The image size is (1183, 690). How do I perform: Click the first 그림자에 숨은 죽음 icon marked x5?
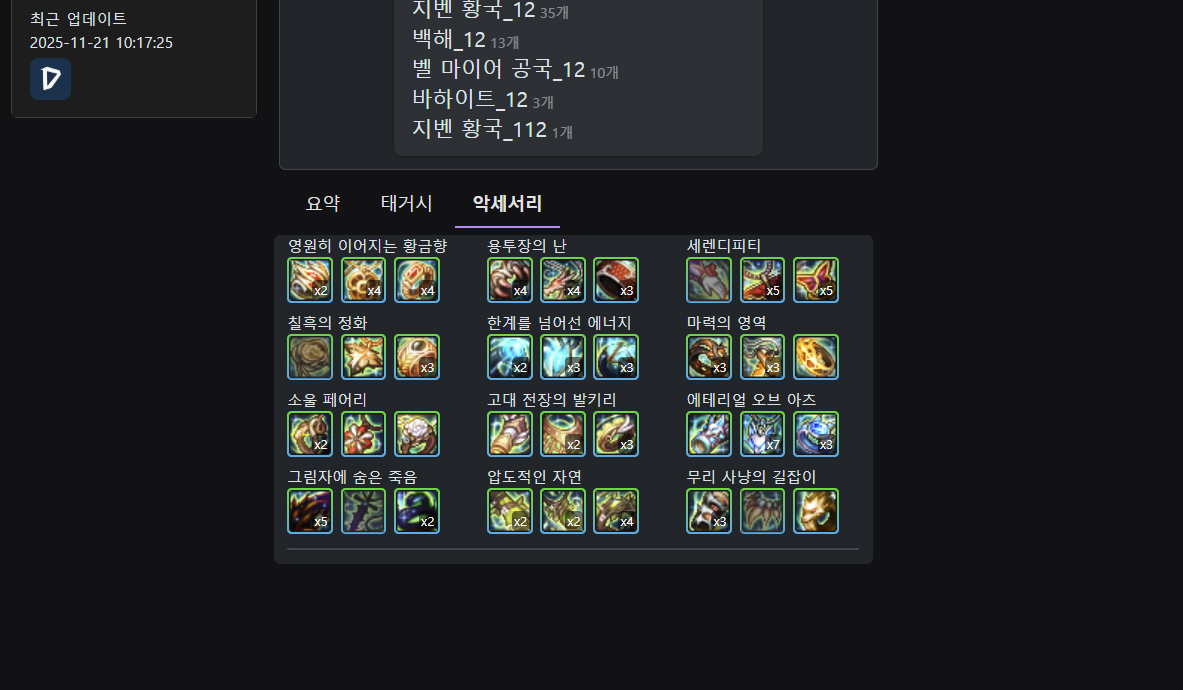coord(310,511)
